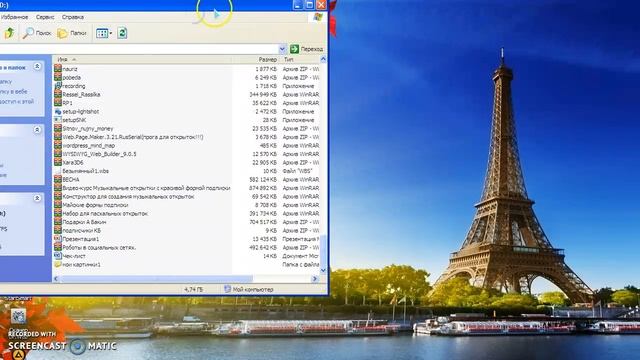640x360 pixels.
Task: Select the wordpress_mind_map archive icon
Action: pyautogui.click(x=58, y=145)
